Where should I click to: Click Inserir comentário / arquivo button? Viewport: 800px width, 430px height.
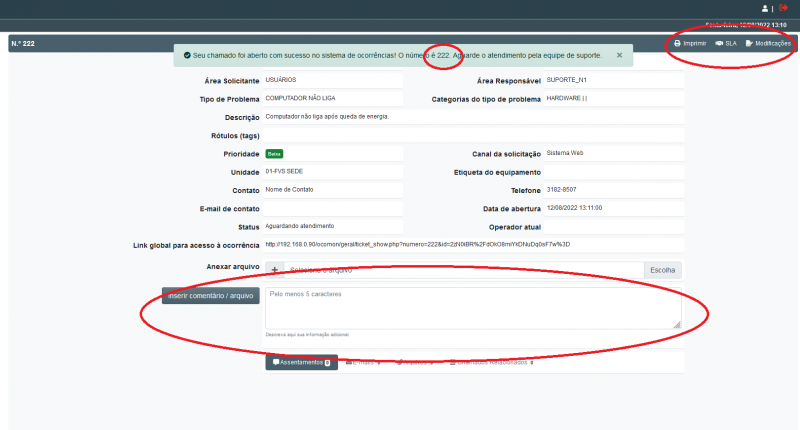click(x=211, y=296)
